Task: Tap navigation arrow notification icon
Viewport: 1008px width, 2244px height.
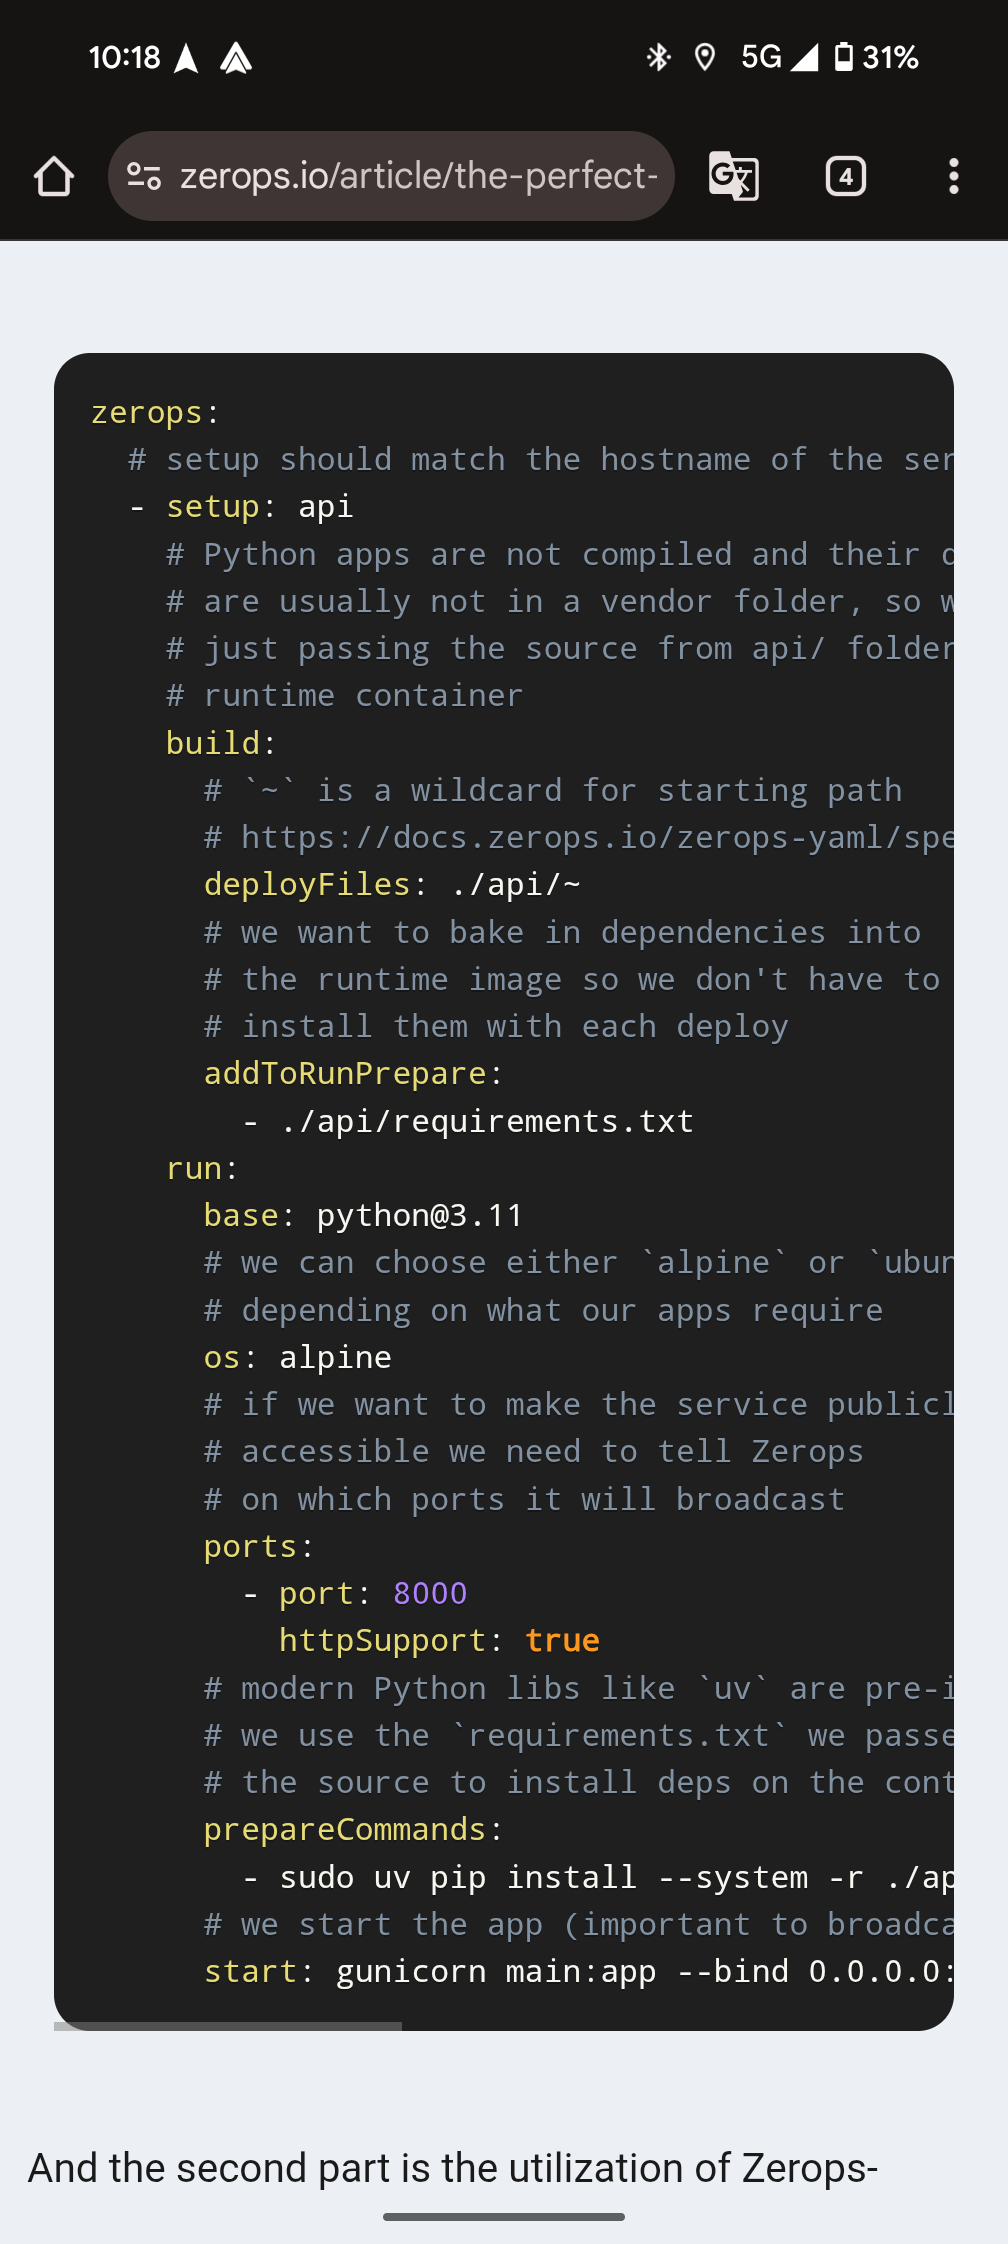Action: 186,58
